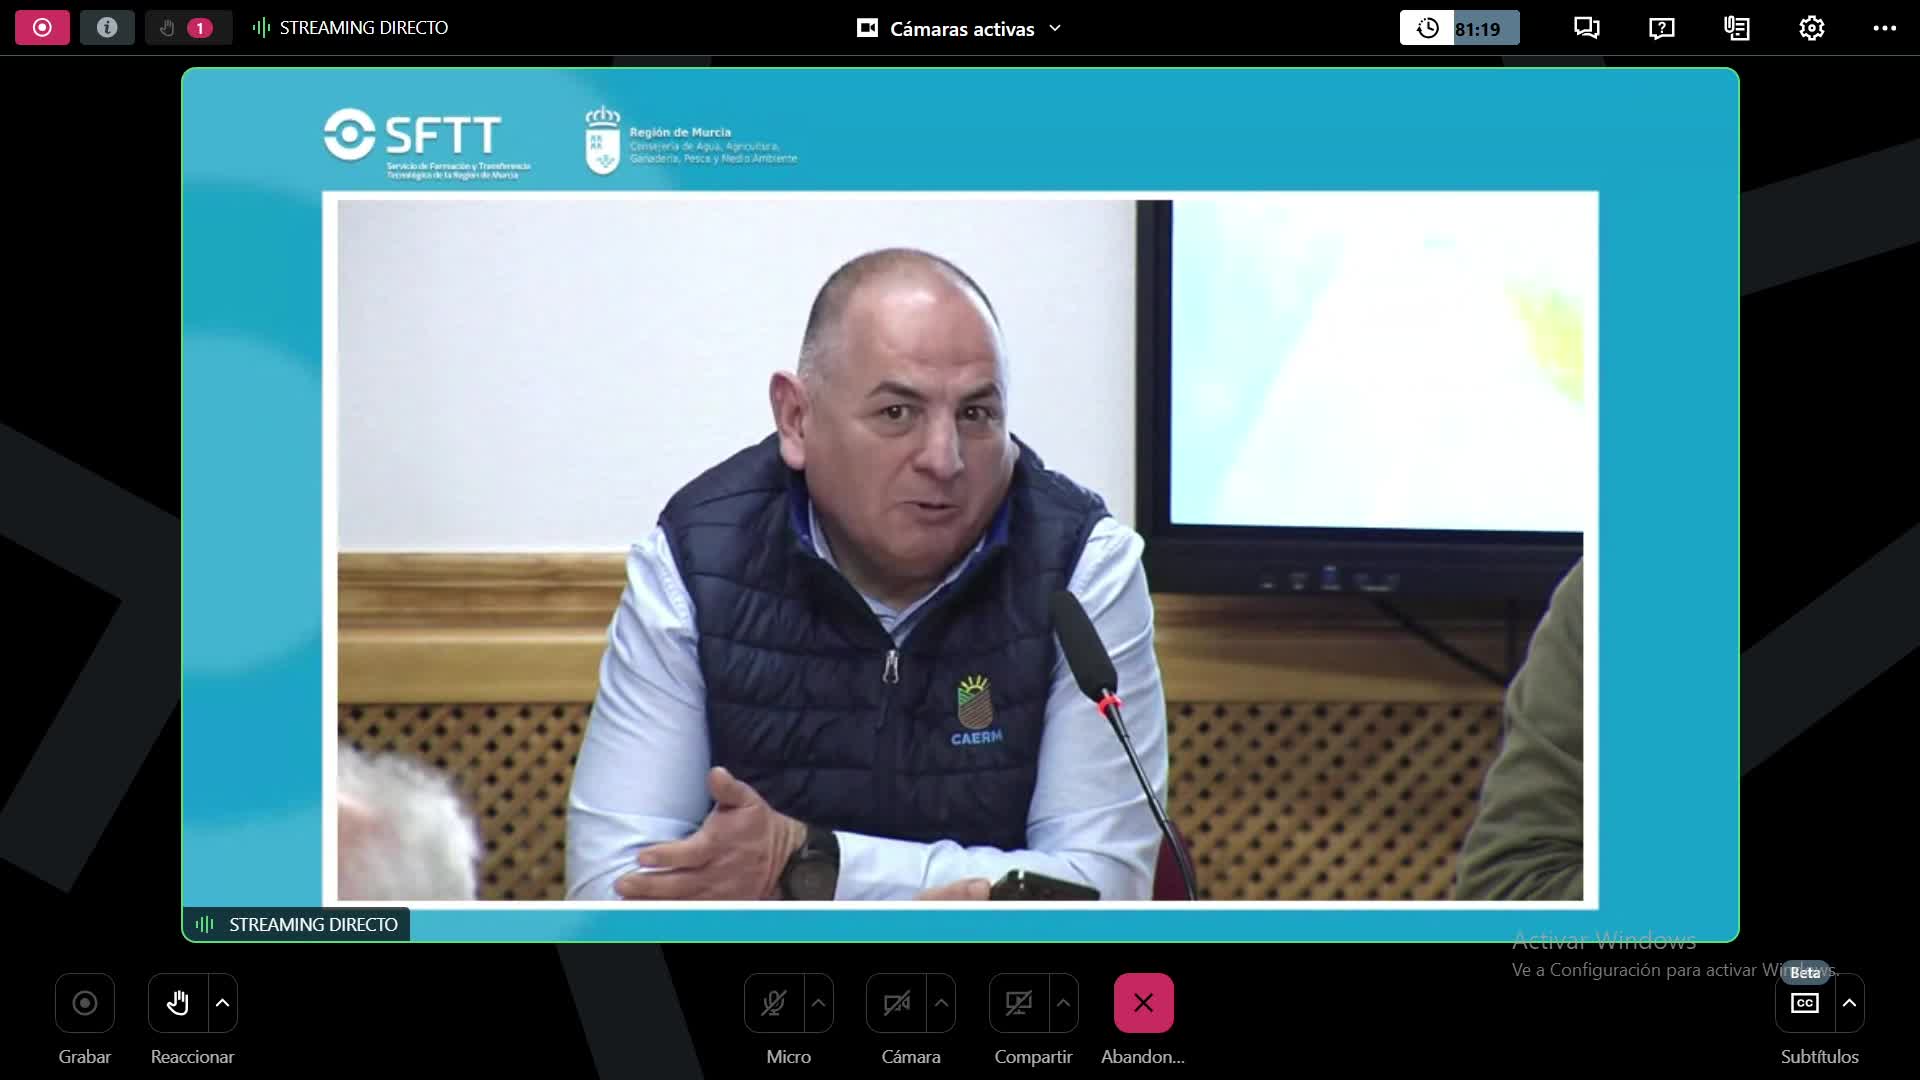Toggle the Subtítulos CC captions button
The width and height of the screenshot is (1920, 1080).
1805,1003
